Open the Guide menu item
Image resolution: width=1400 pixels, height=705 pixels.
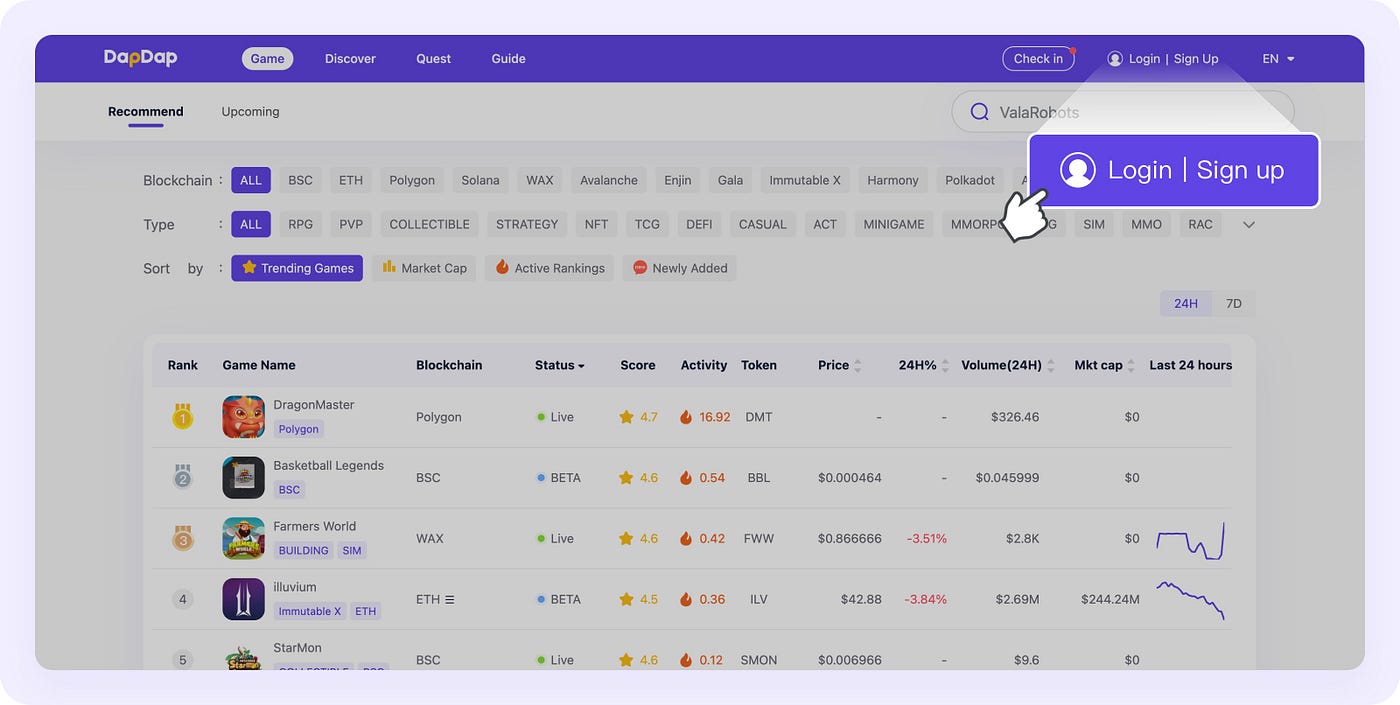[x=508, y=59]
